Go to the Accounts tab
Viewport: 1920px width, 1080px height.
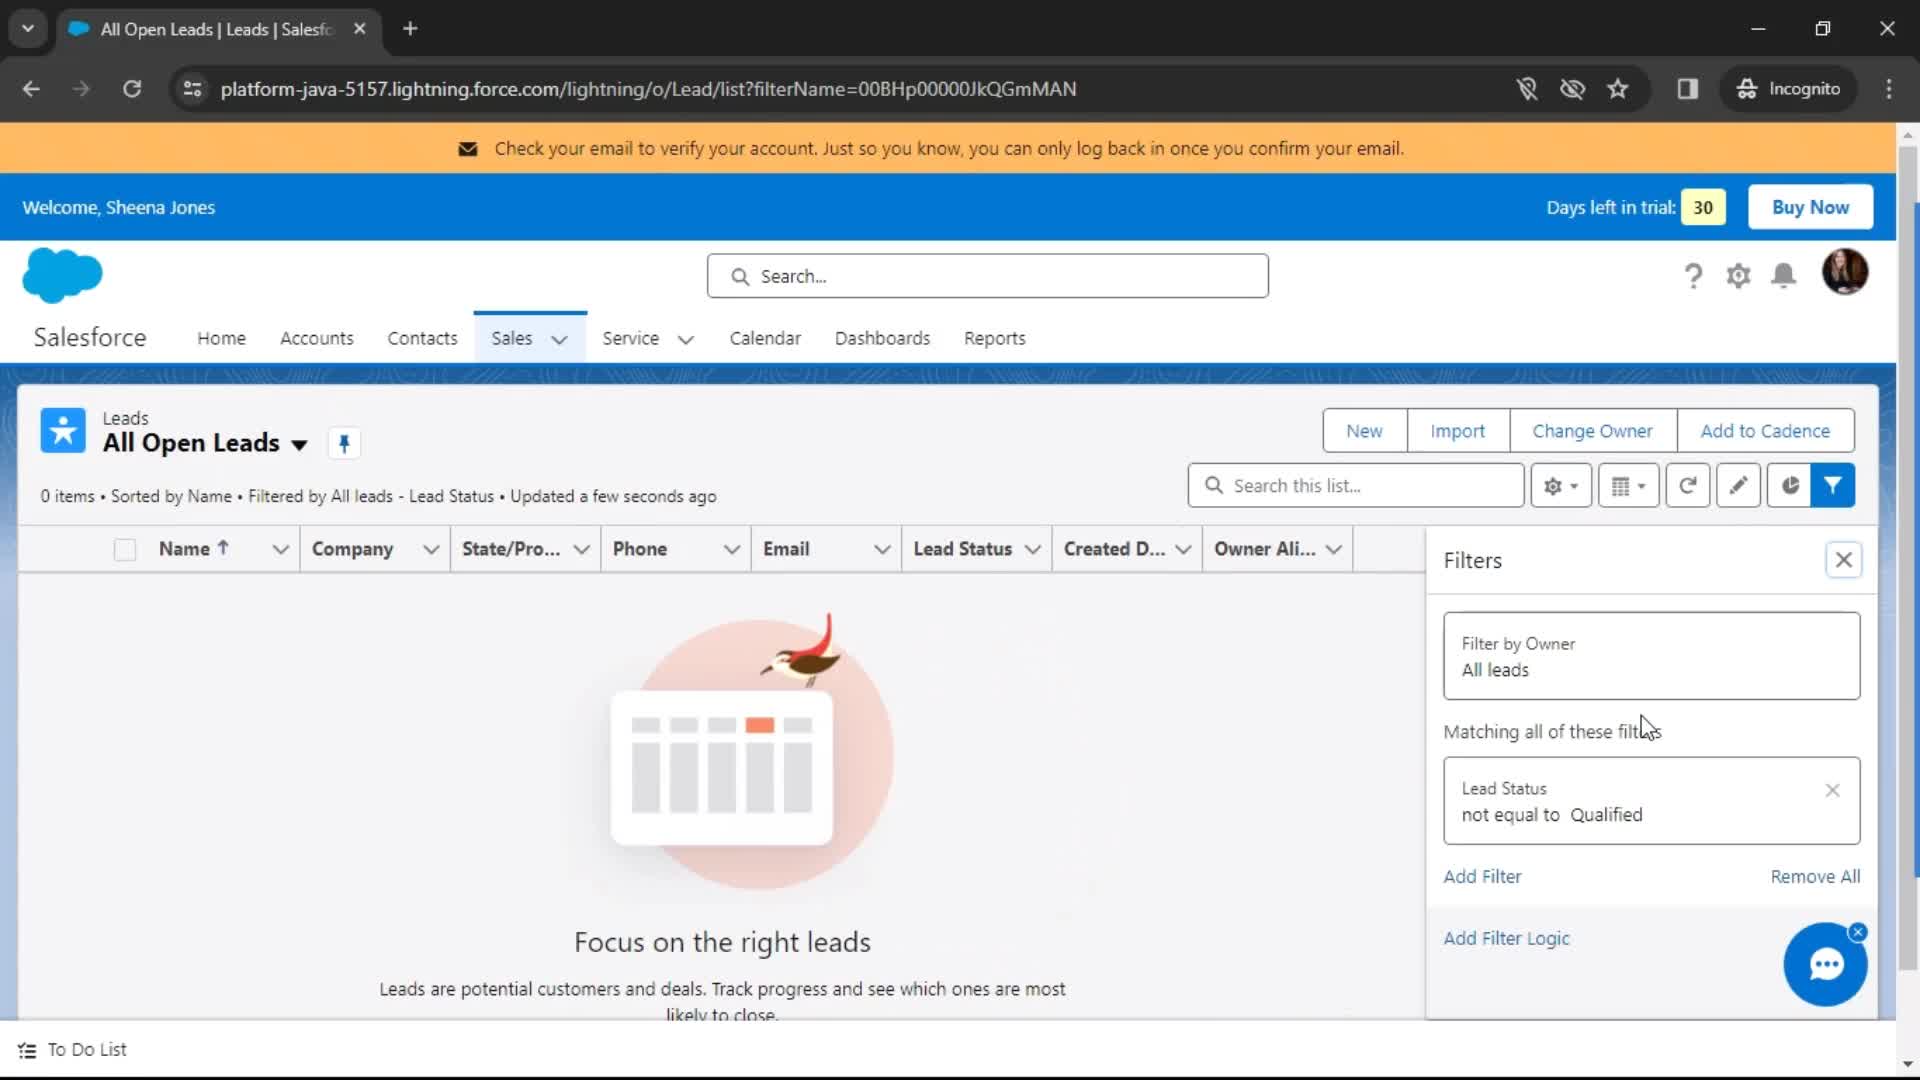[x=317, y=339]
